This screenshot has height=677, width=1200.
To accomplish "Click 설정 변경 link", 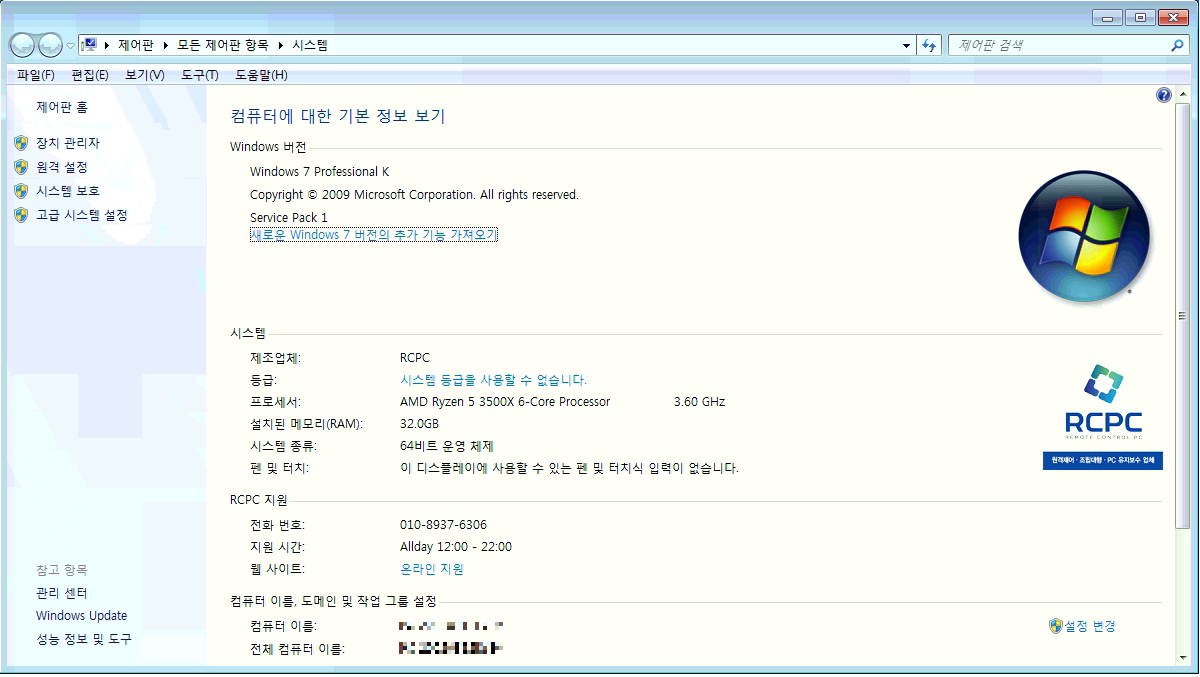I will point(1090,626).
